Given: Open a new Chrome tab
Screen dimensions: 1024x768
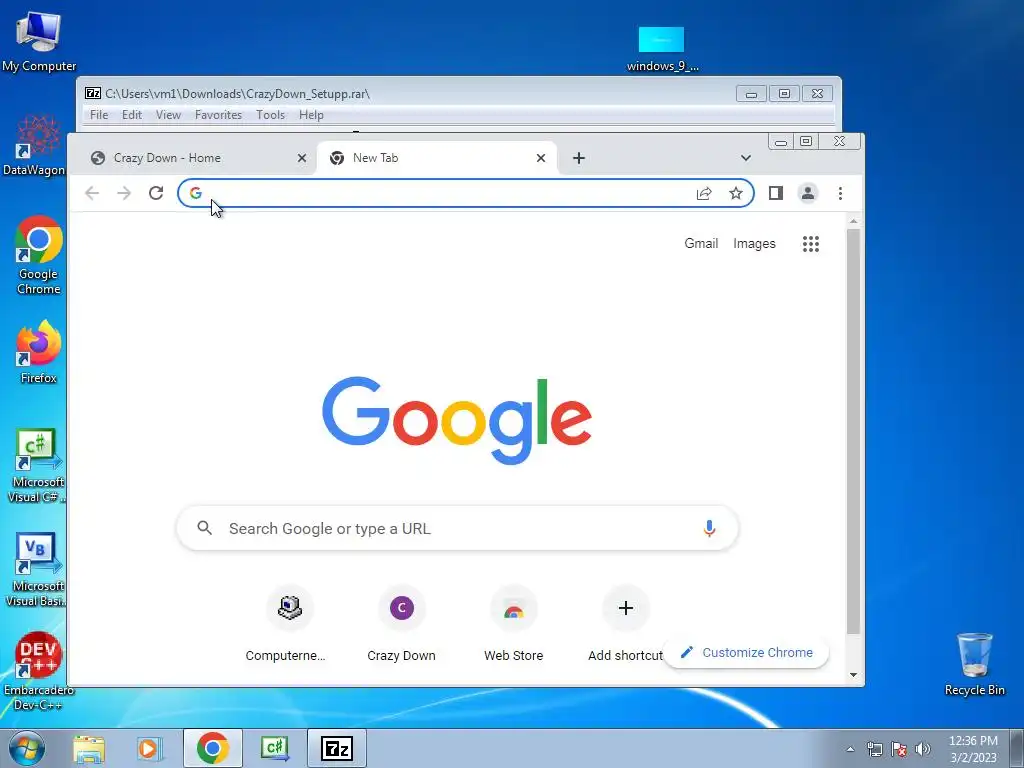Looking at the screenshot, I should point(579,158).
